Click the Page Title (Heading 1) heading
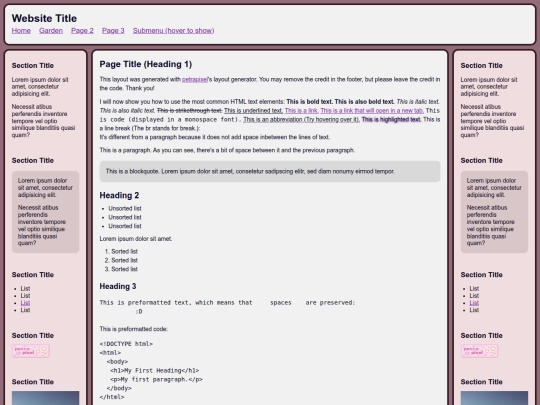Screen dimensions: 540x405 click(146, 64)
